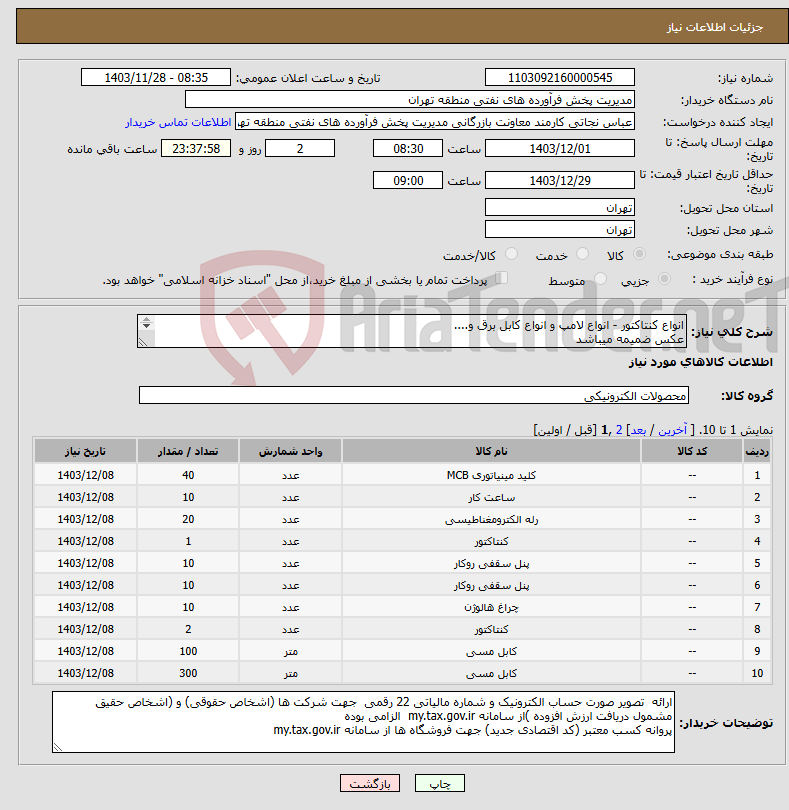Click the 23:37:58 remaining time field
The image size is (789, 810).
coord(196,149)
